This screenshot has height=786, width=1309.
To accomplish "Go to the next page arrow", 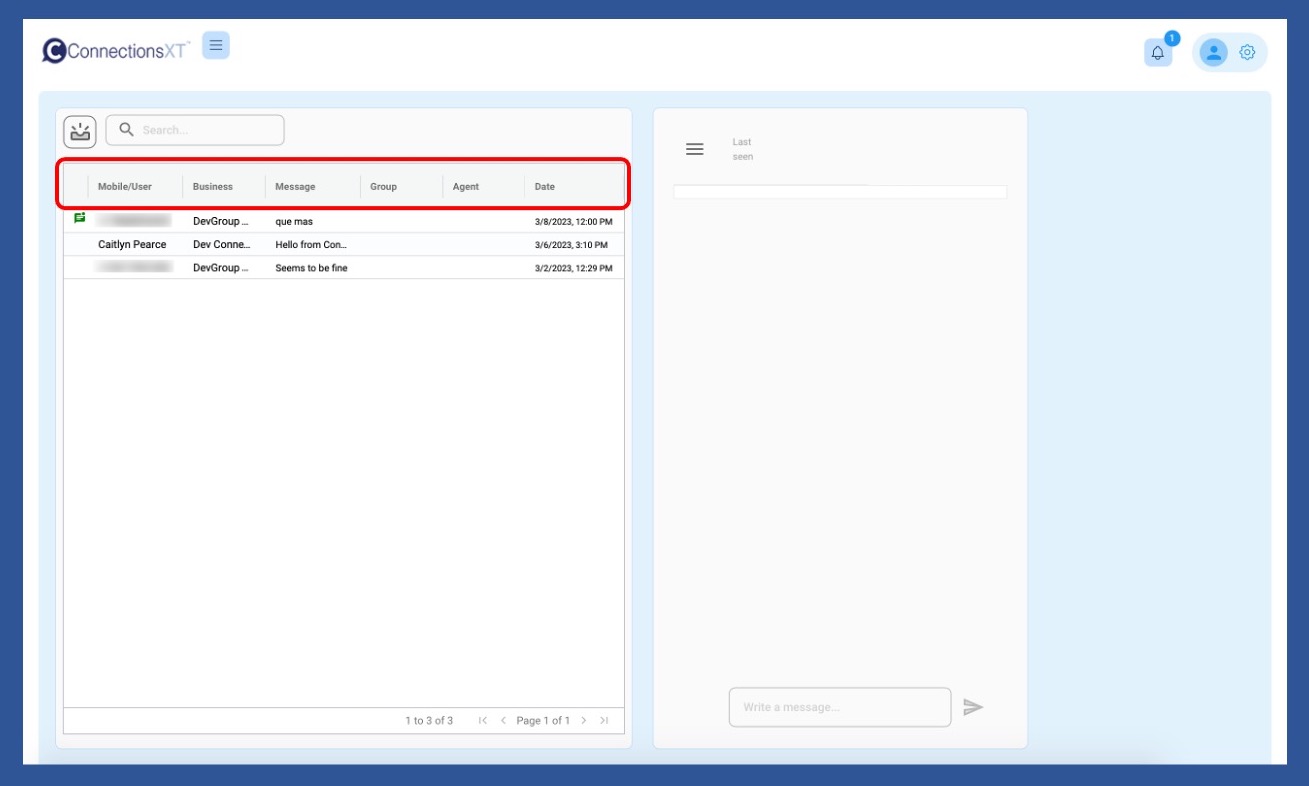I will click(x=584, y=720).
